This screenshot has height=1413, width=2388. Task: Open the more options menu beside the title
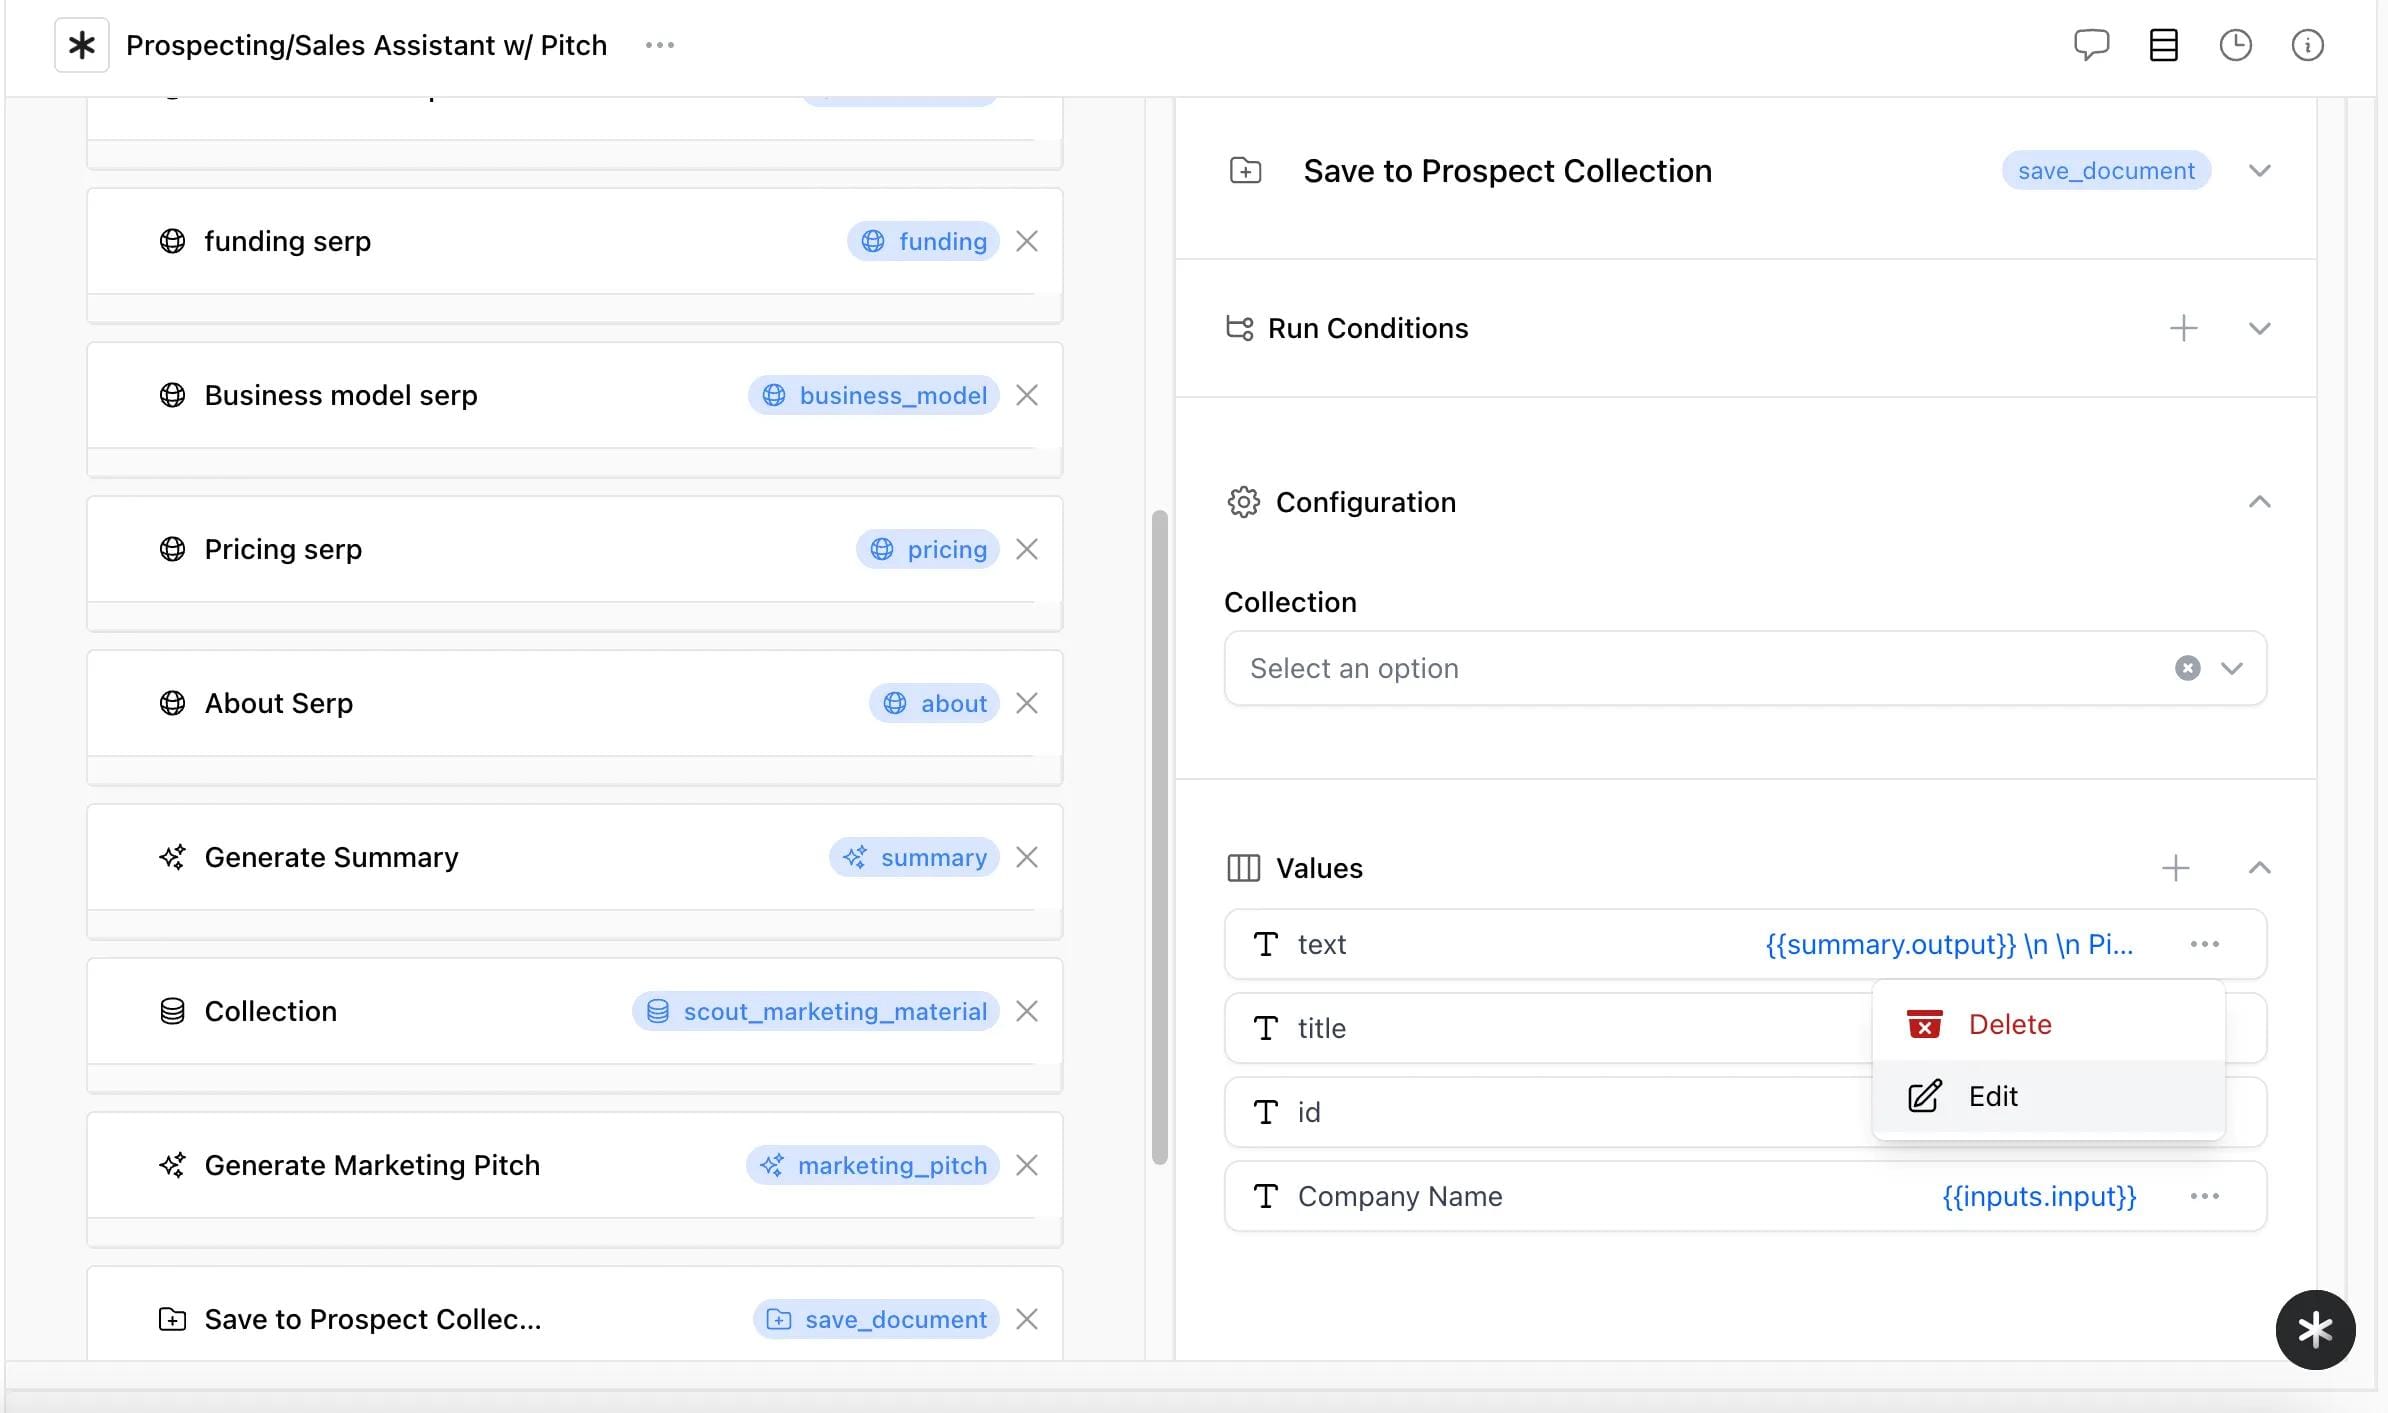pyautogui.click(x=660, y=45)
